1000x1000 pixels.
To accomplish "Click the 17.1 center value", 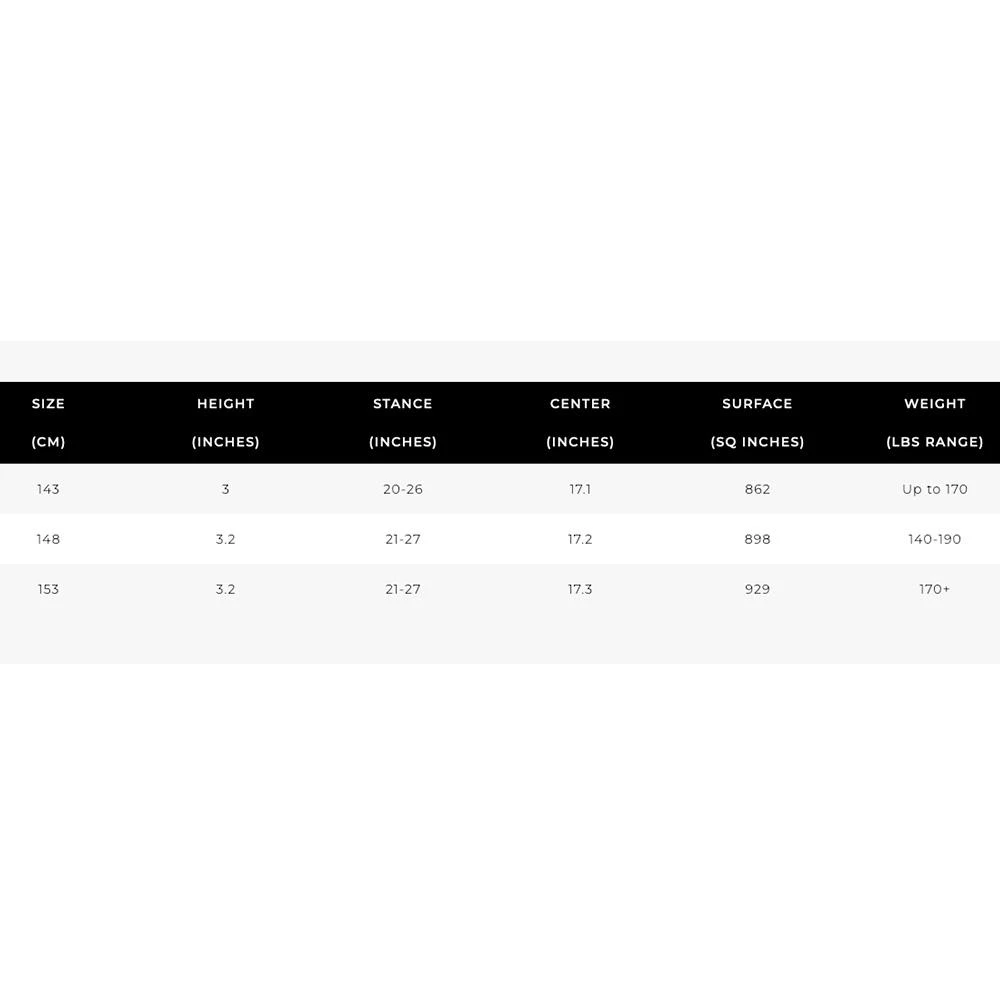I will pyautogui.click(x=580, y=489).
